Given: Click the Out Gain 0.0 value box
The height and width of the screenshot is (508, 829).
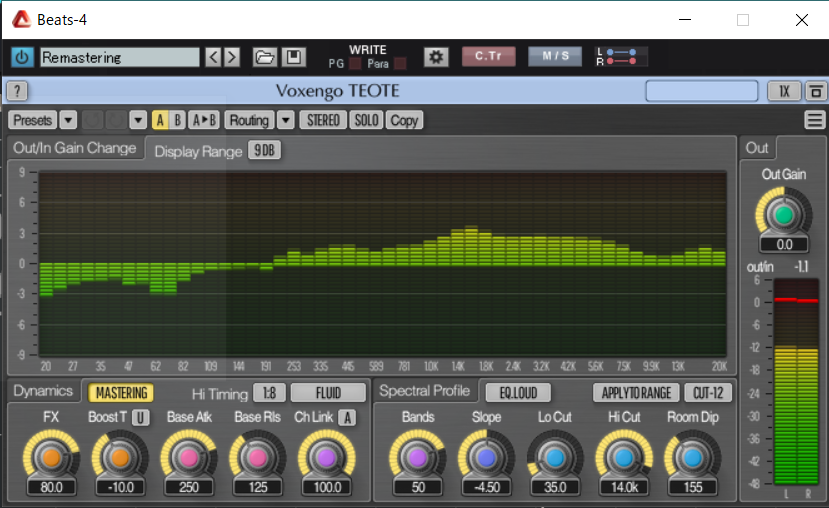Looking at the screenshot, I should tap(784, 244).
